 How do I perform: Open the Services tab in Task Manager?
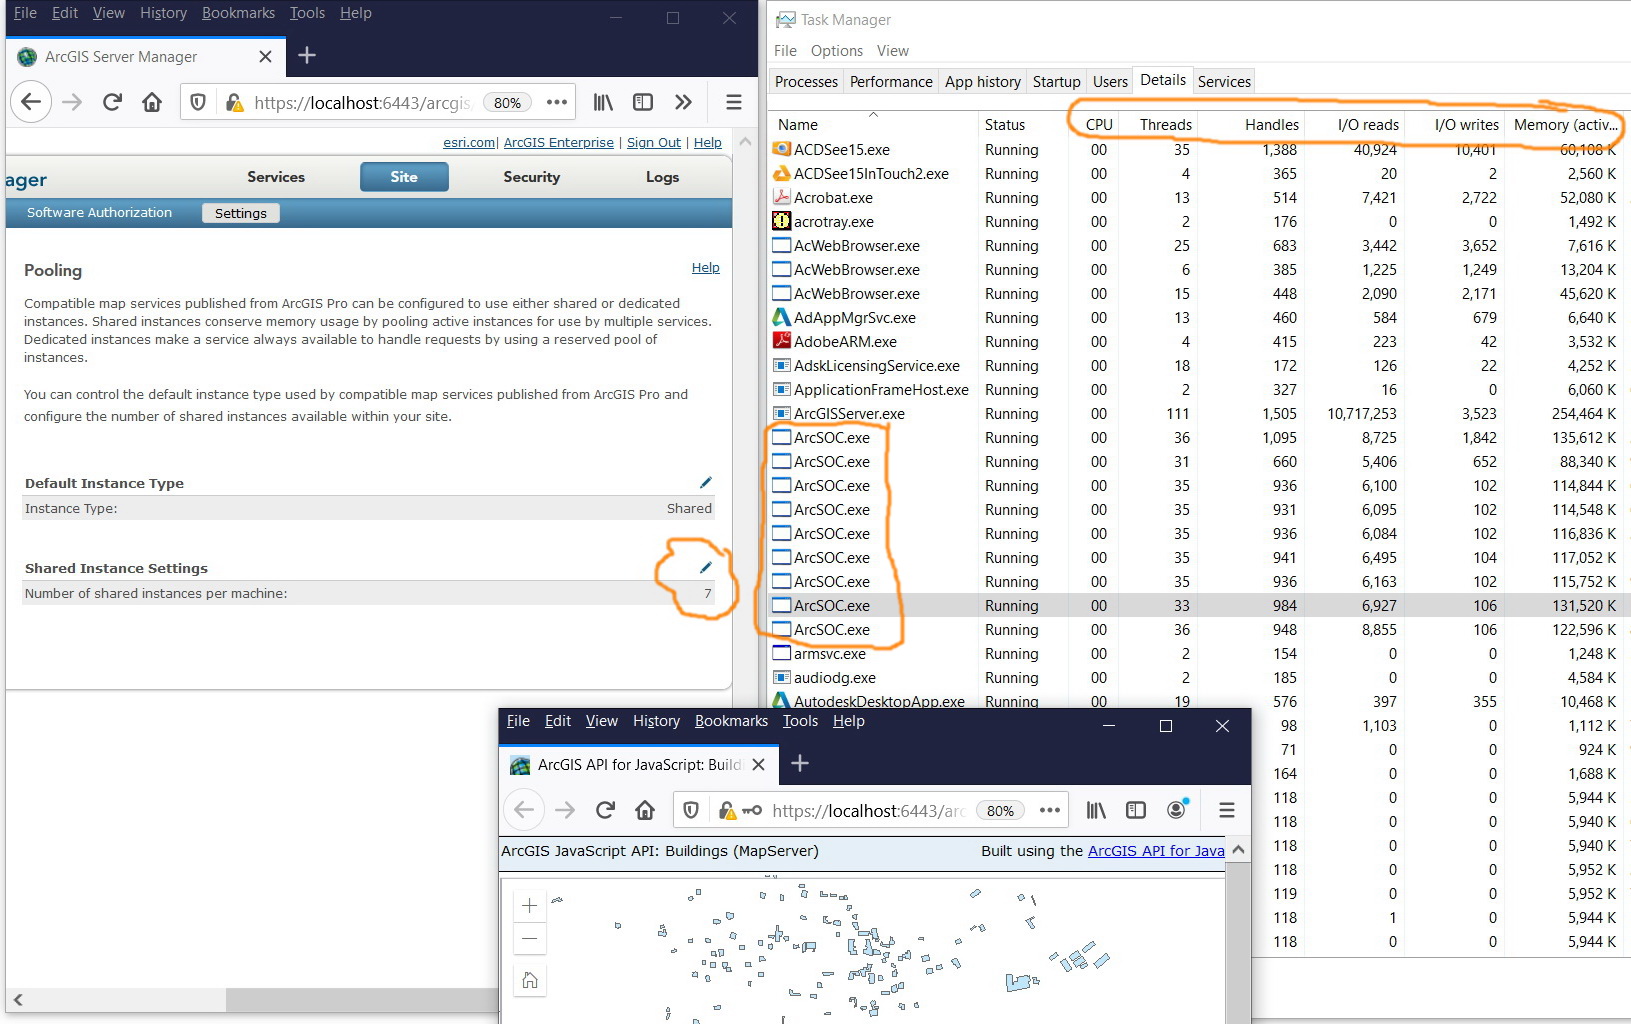point(1224,82)
